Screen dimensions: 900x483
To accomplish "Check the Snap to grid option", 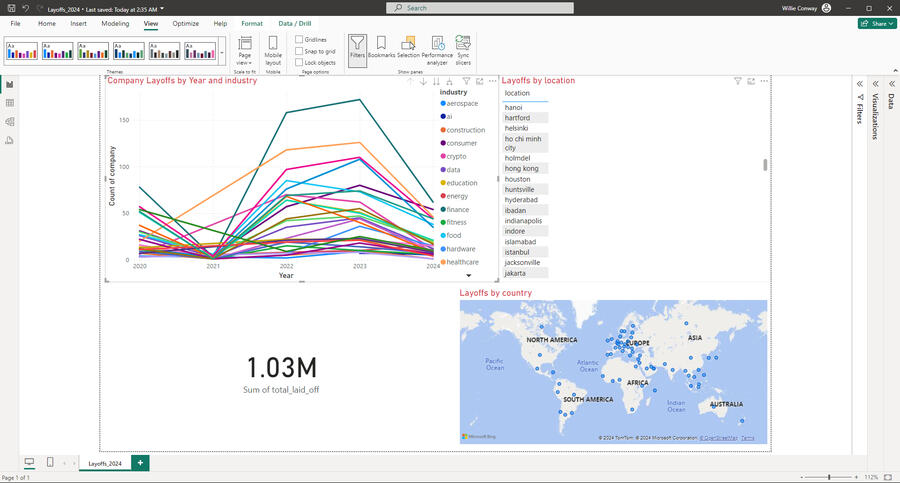I will tap(299, 51).
